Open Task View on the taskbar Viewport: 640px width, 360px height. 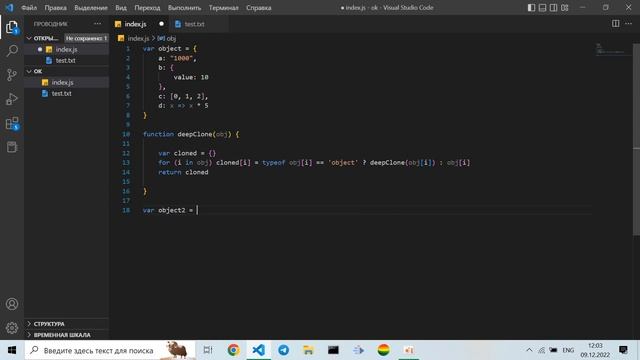(x=208, y=350)
